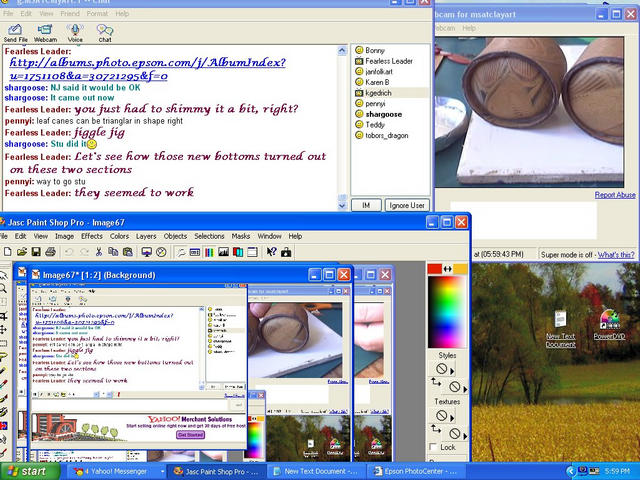Open the Effects menu

click(91, 236)
